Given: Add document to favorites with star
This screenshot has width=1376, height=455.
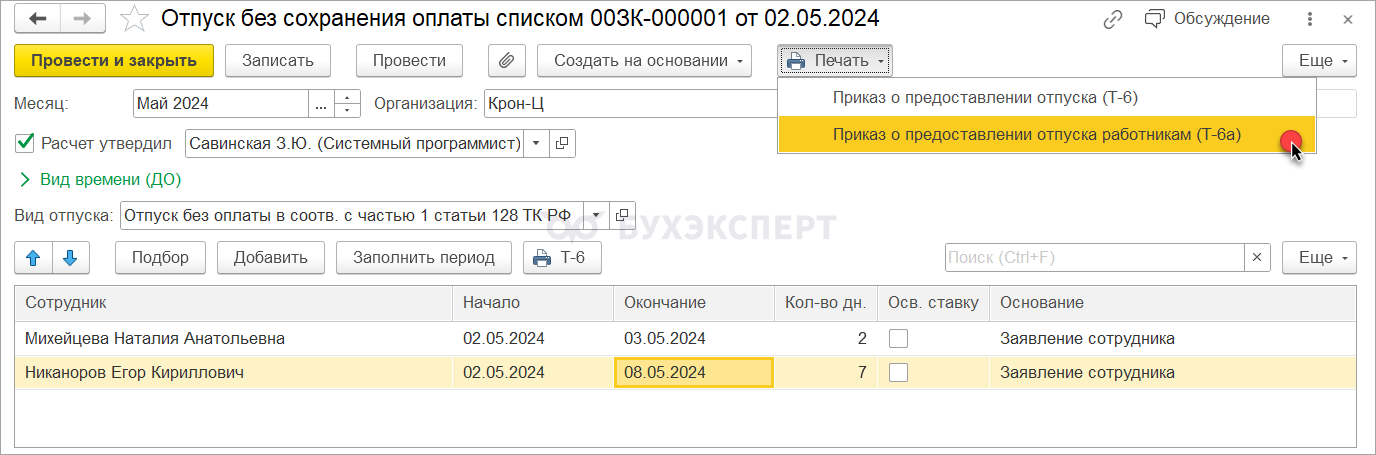Looking at the screenshot, I should click(134, 19).
